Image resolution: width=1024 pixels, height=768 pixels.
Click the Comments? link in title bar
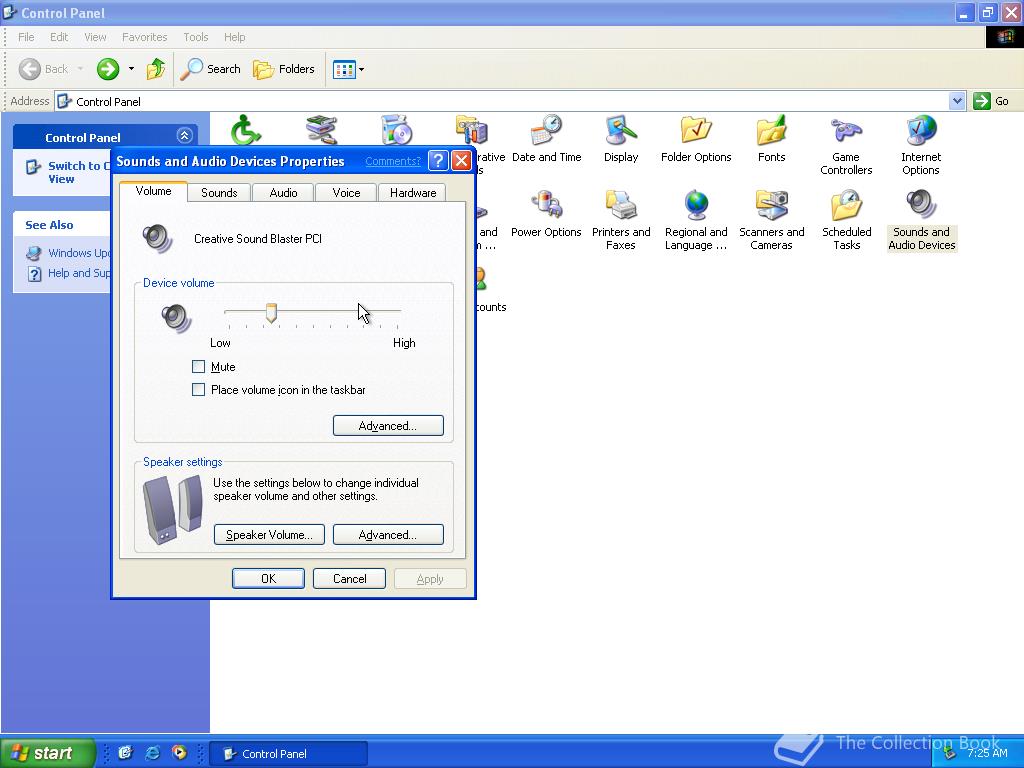(x=392, y=161)
